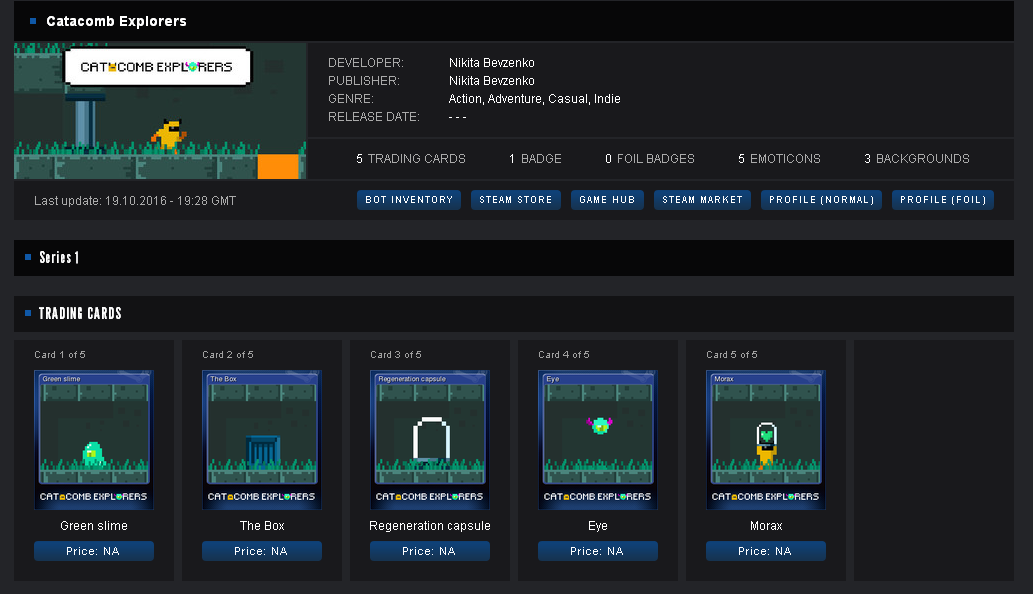Click the publisher name Nikita Bevzenko
This screenshot has height=594, width=1033.
pos(491,80)
